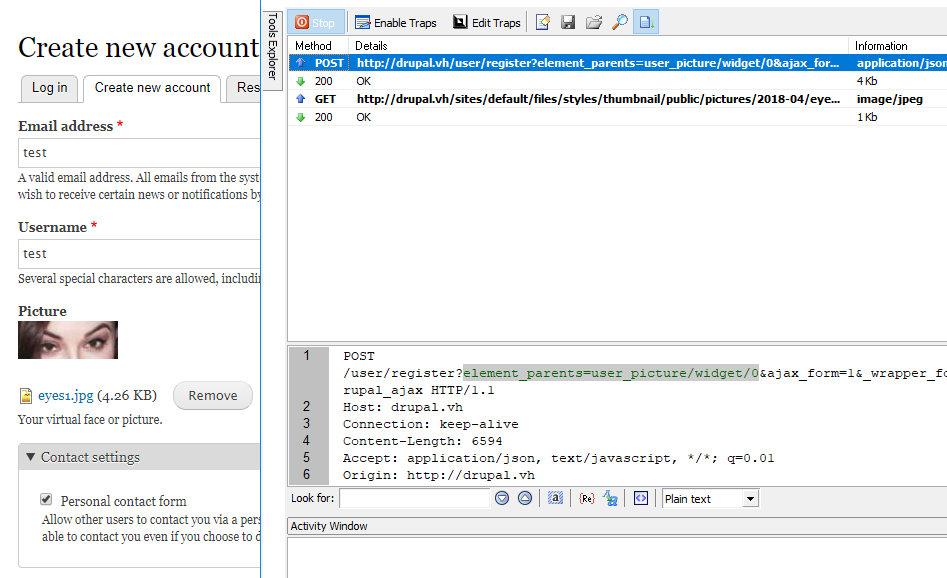Click the open folder icon
The width and height of the screenshot is (947, 578).
tap(594, 22)
